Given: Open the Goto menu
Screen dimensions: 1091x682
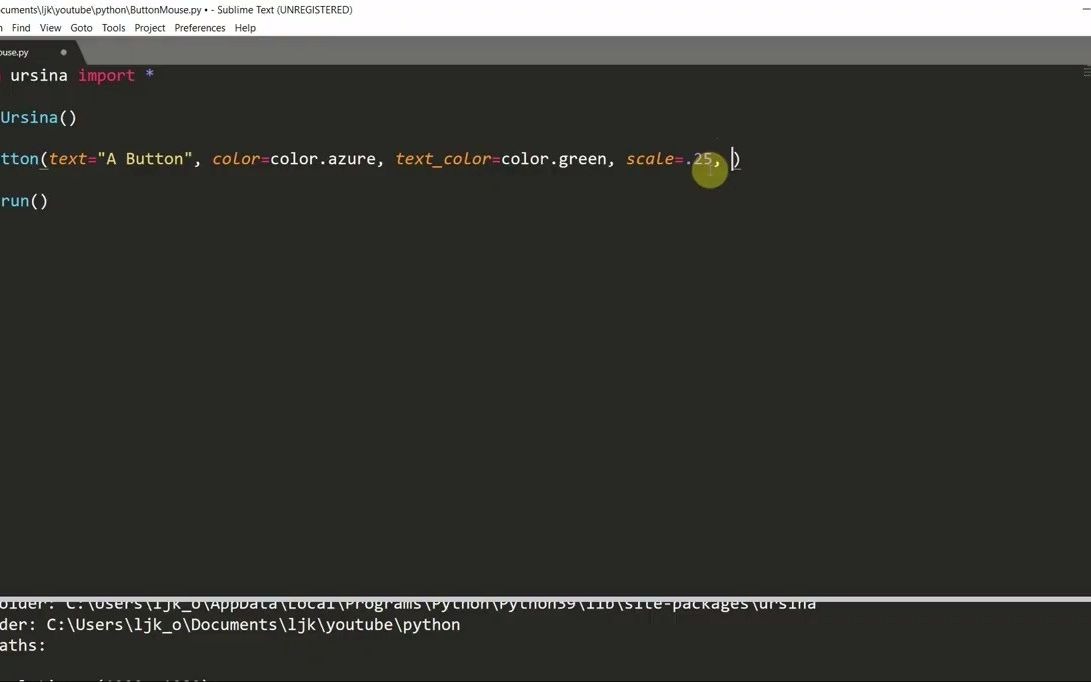Looking at the screenshot, I should click(81, 27).
